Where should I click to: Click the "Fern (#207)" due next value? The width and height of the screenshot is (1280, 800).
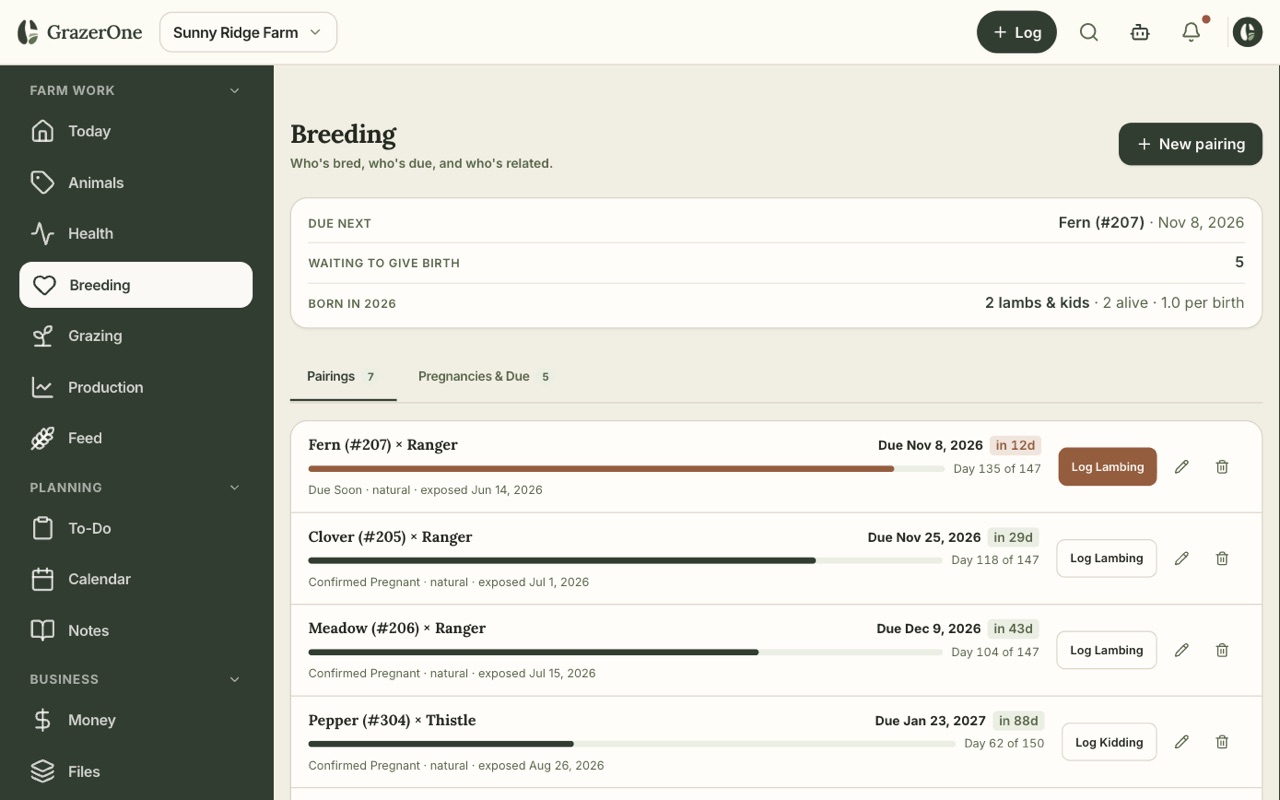coord(1101,223)
